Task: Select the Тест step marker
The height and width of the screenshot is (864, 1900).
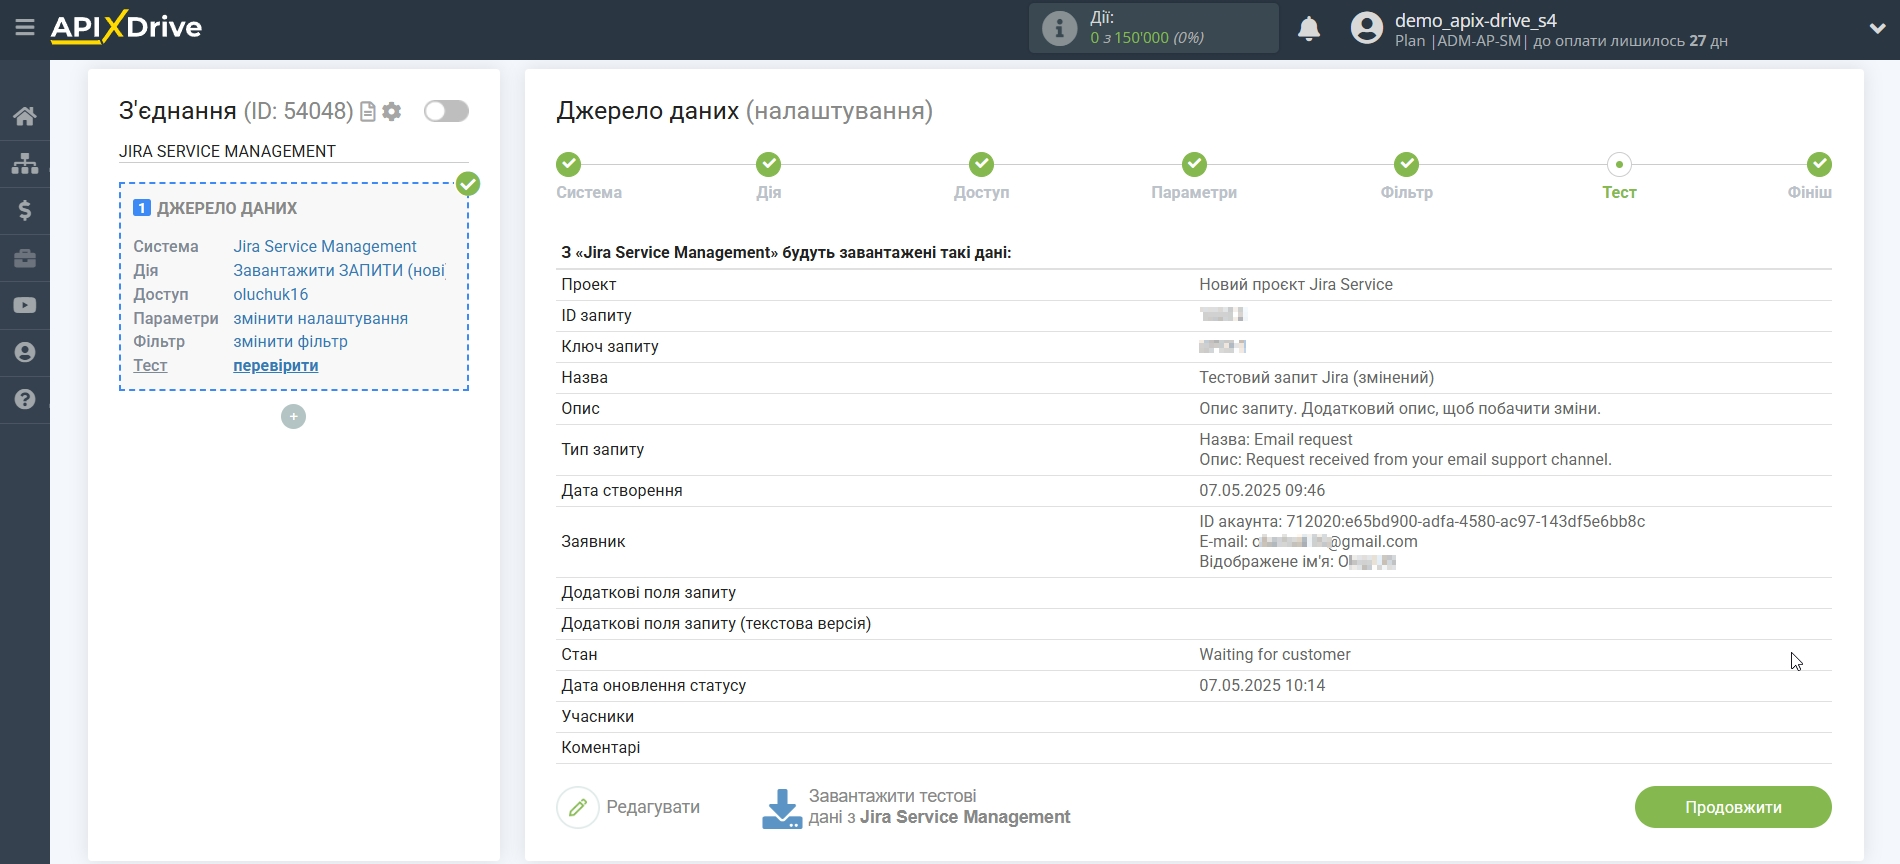Action: pos(1619,164)
